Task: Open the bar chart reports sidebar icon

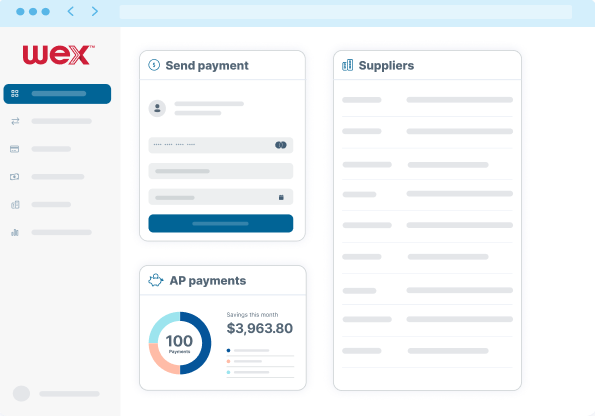Action: [15, 232]
